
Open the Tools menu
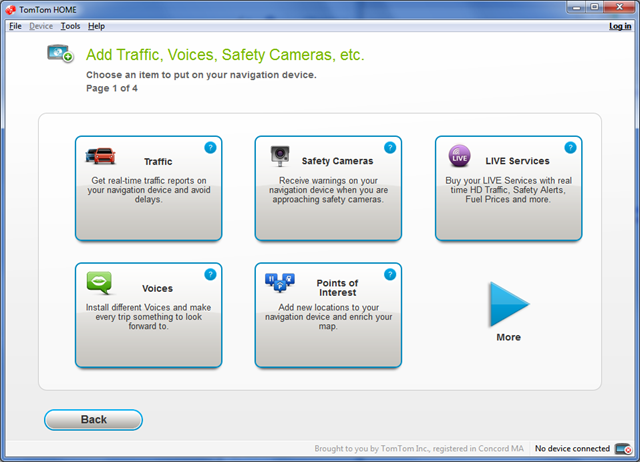(70, 26)
